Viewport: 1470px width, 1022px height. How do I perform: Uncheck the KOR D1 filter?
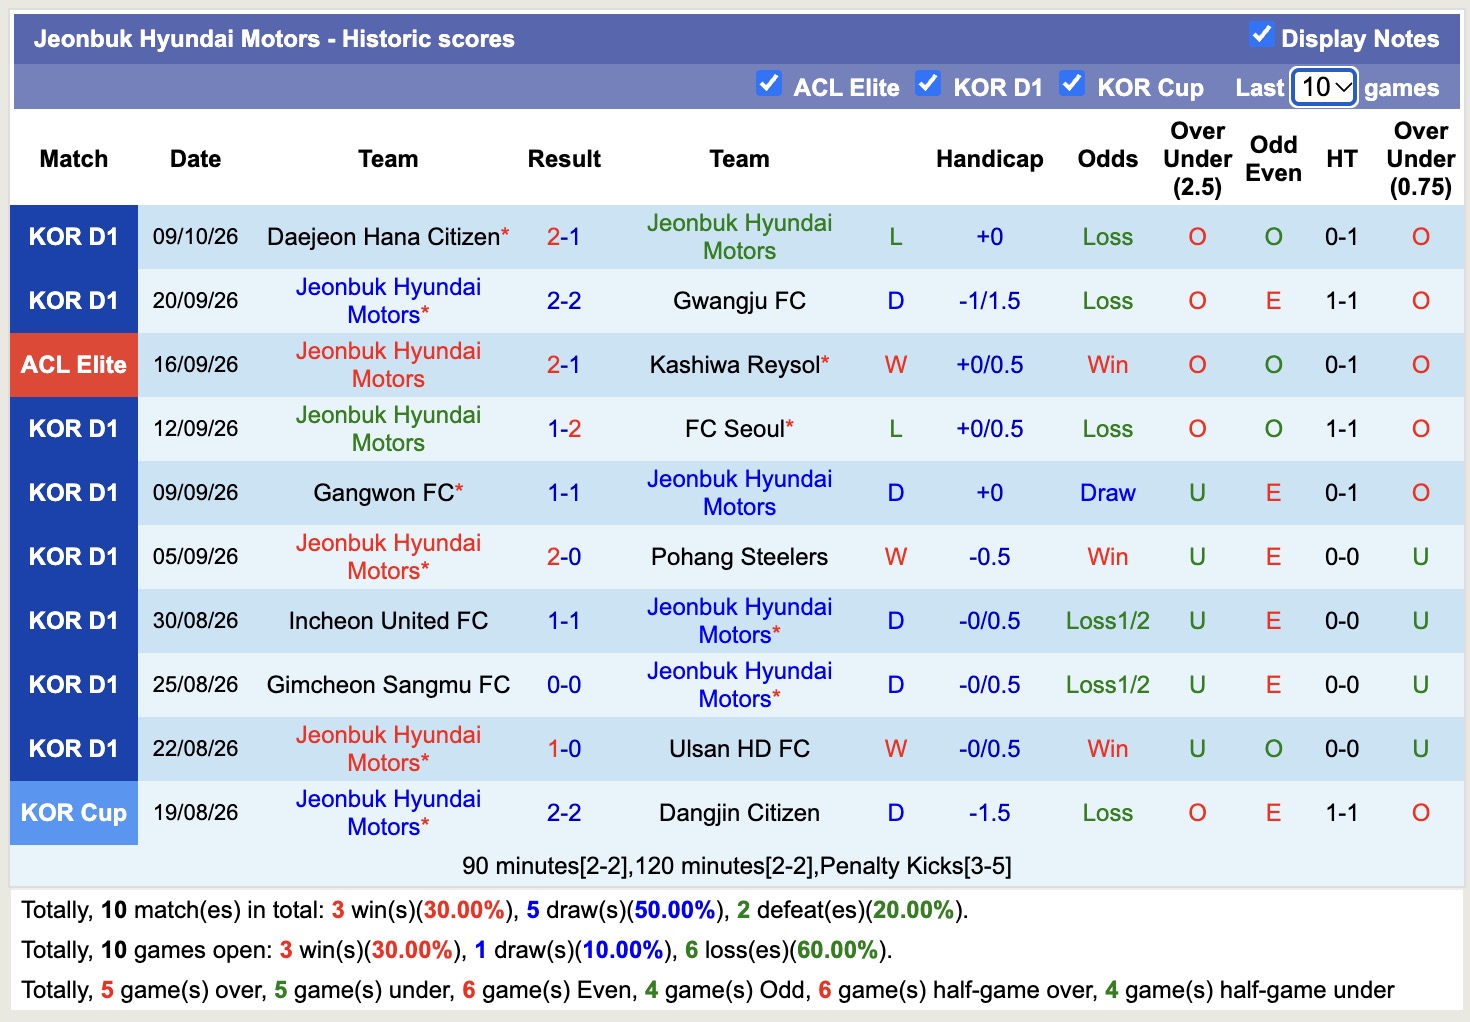point(928,83)
